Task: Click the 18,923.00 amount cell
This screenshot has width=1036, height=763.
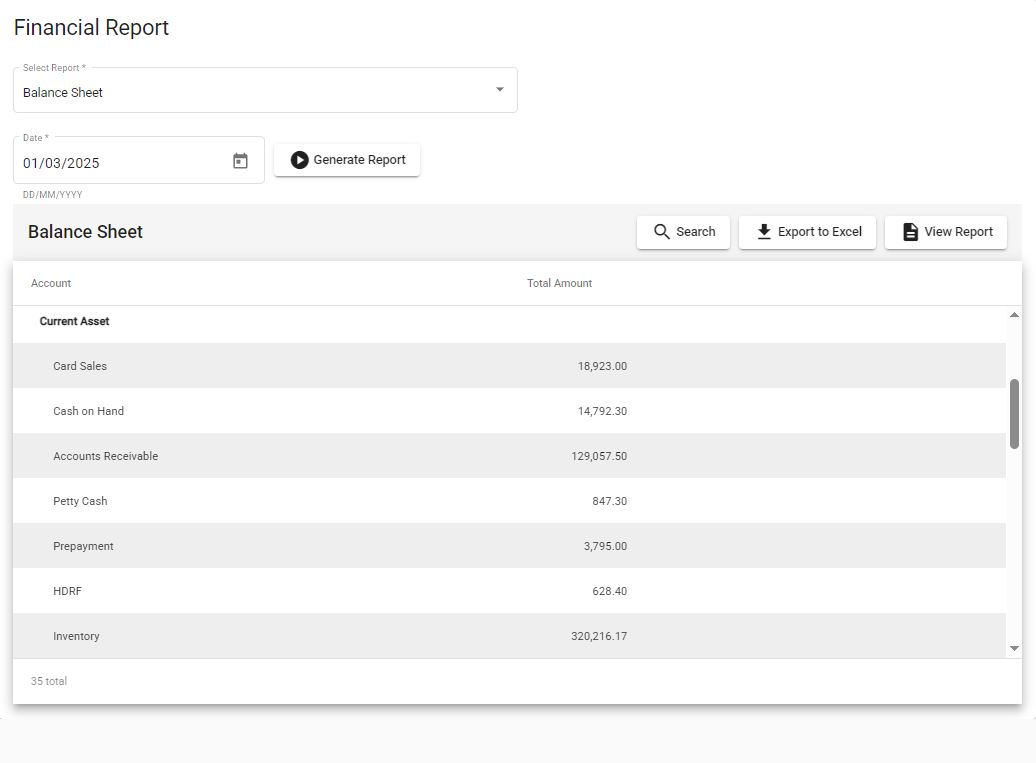Action: click(x=602, y=366)
